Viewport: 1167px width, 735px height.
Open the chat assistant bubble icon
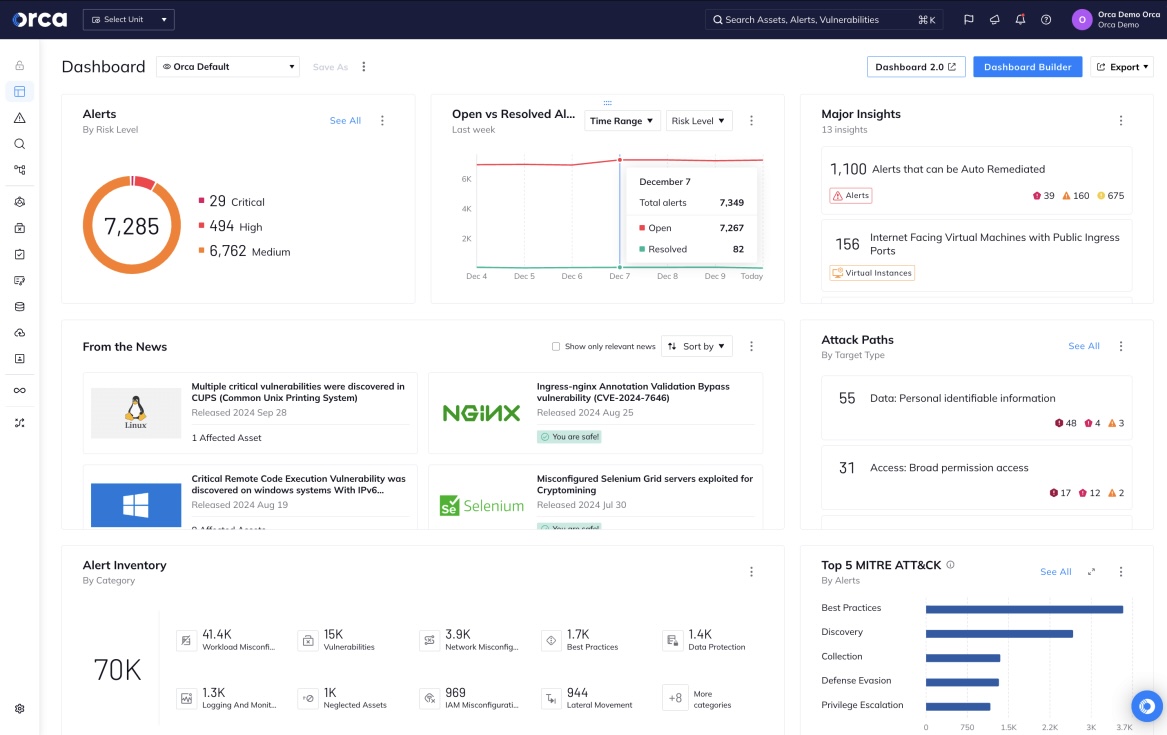pyautogui.click(x=1147, y=706)
